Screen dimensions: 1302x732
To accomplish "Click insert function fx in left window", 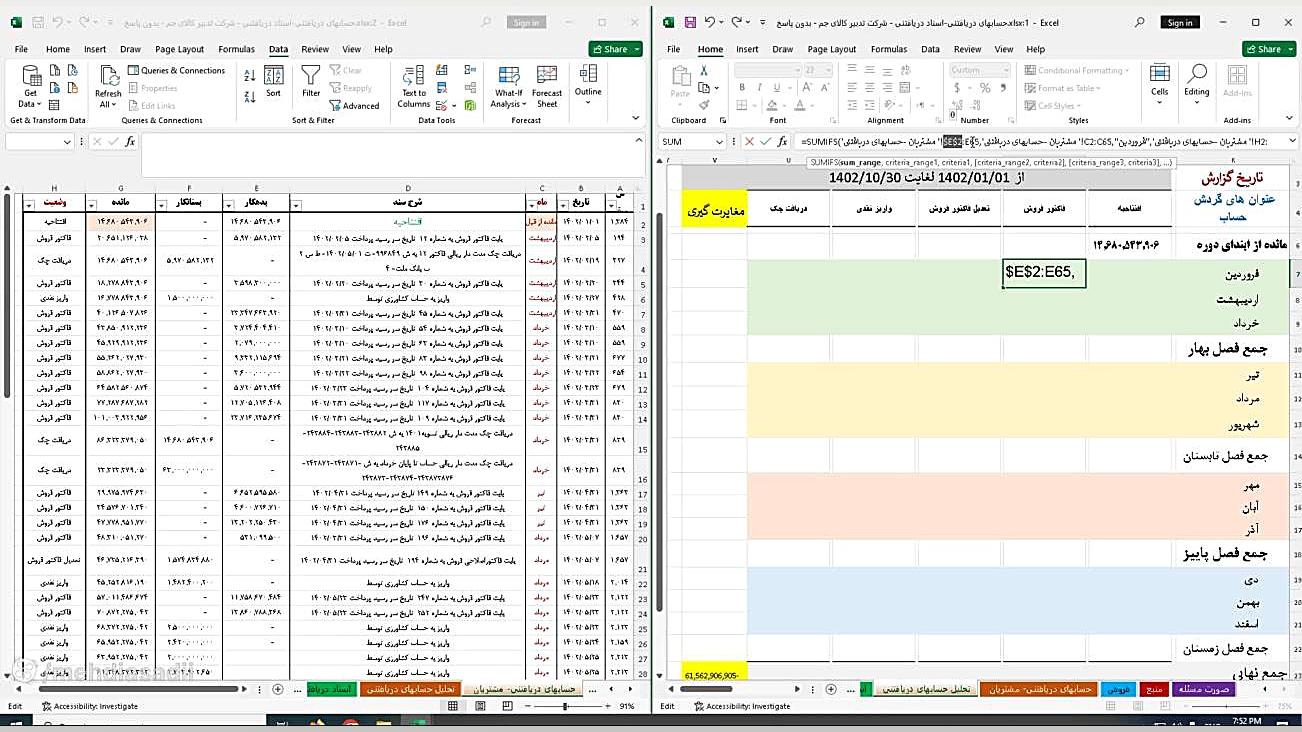I will point(130,142).
